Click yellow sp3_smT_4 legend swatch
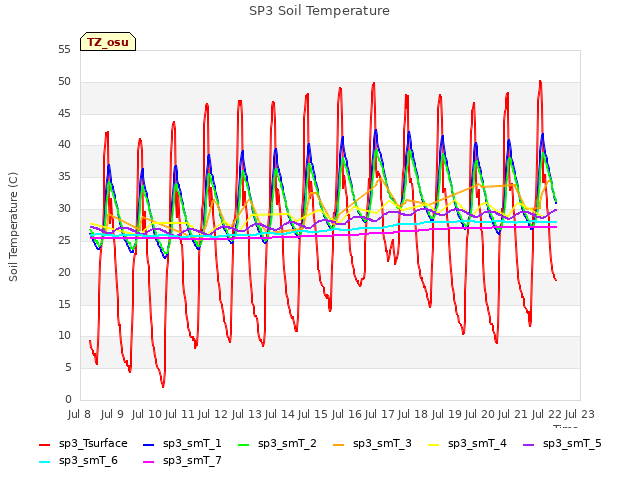Image resolution: width=640 pixels, height=480 pixels. [x=433, y=444]
